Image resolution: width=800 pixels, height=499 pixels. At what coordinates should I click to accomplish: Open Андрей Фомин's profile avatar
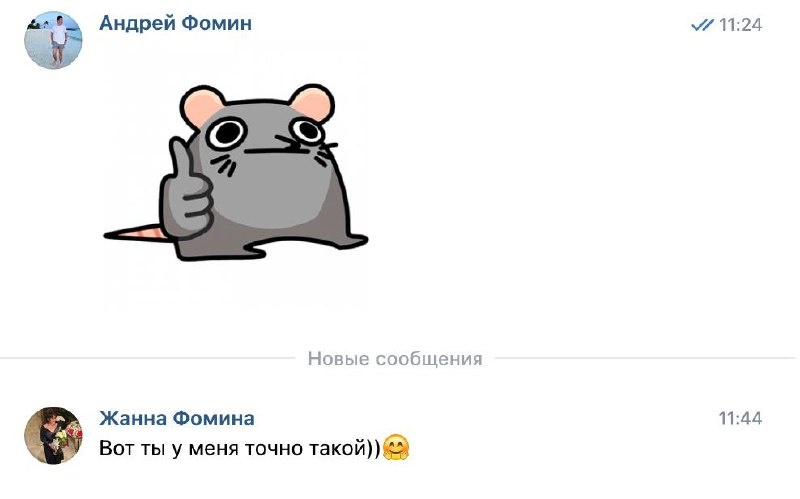point(53,40)
